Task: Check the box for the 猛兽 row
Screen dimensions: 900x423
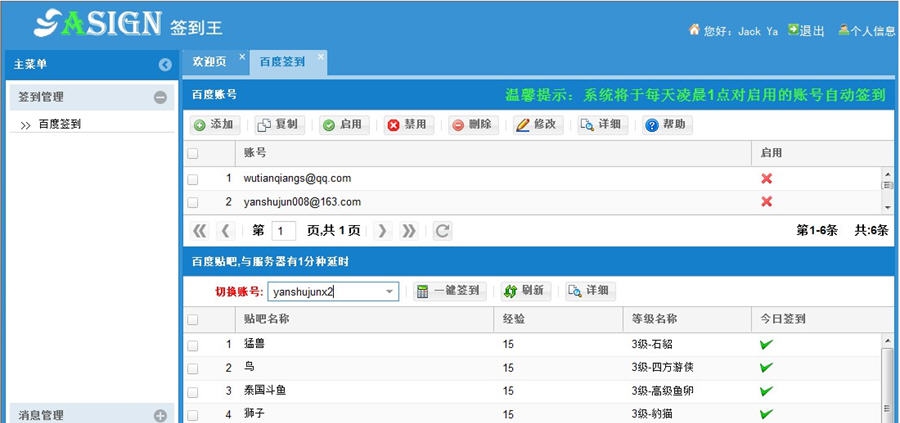Action: 193,345
